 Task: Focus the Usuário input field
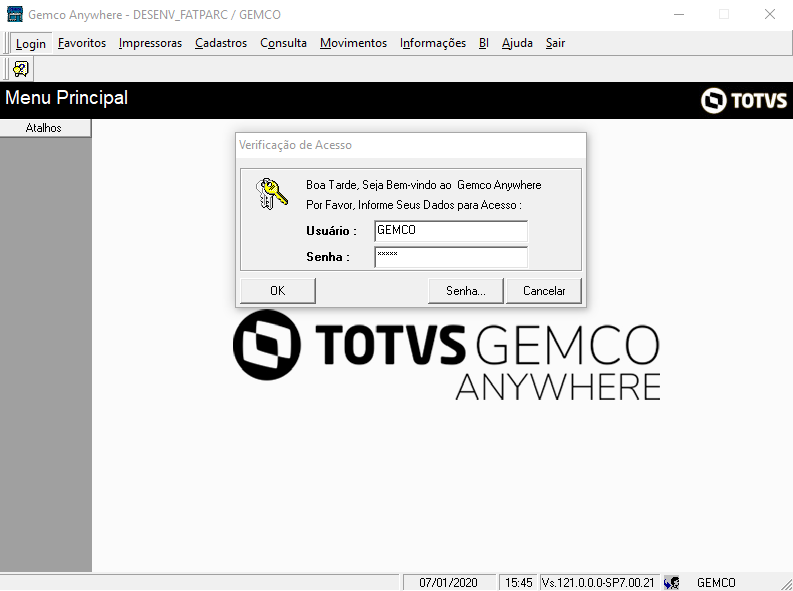point(451,231)
